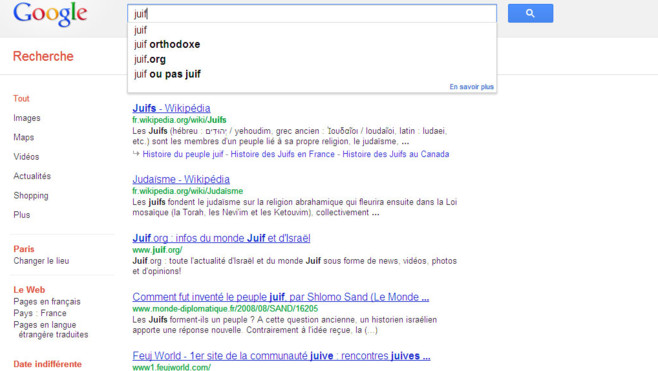The width and height of the screenshot is (658, 371).
Task: Open Maps results in sidebar
Action: tap(24, 137)
